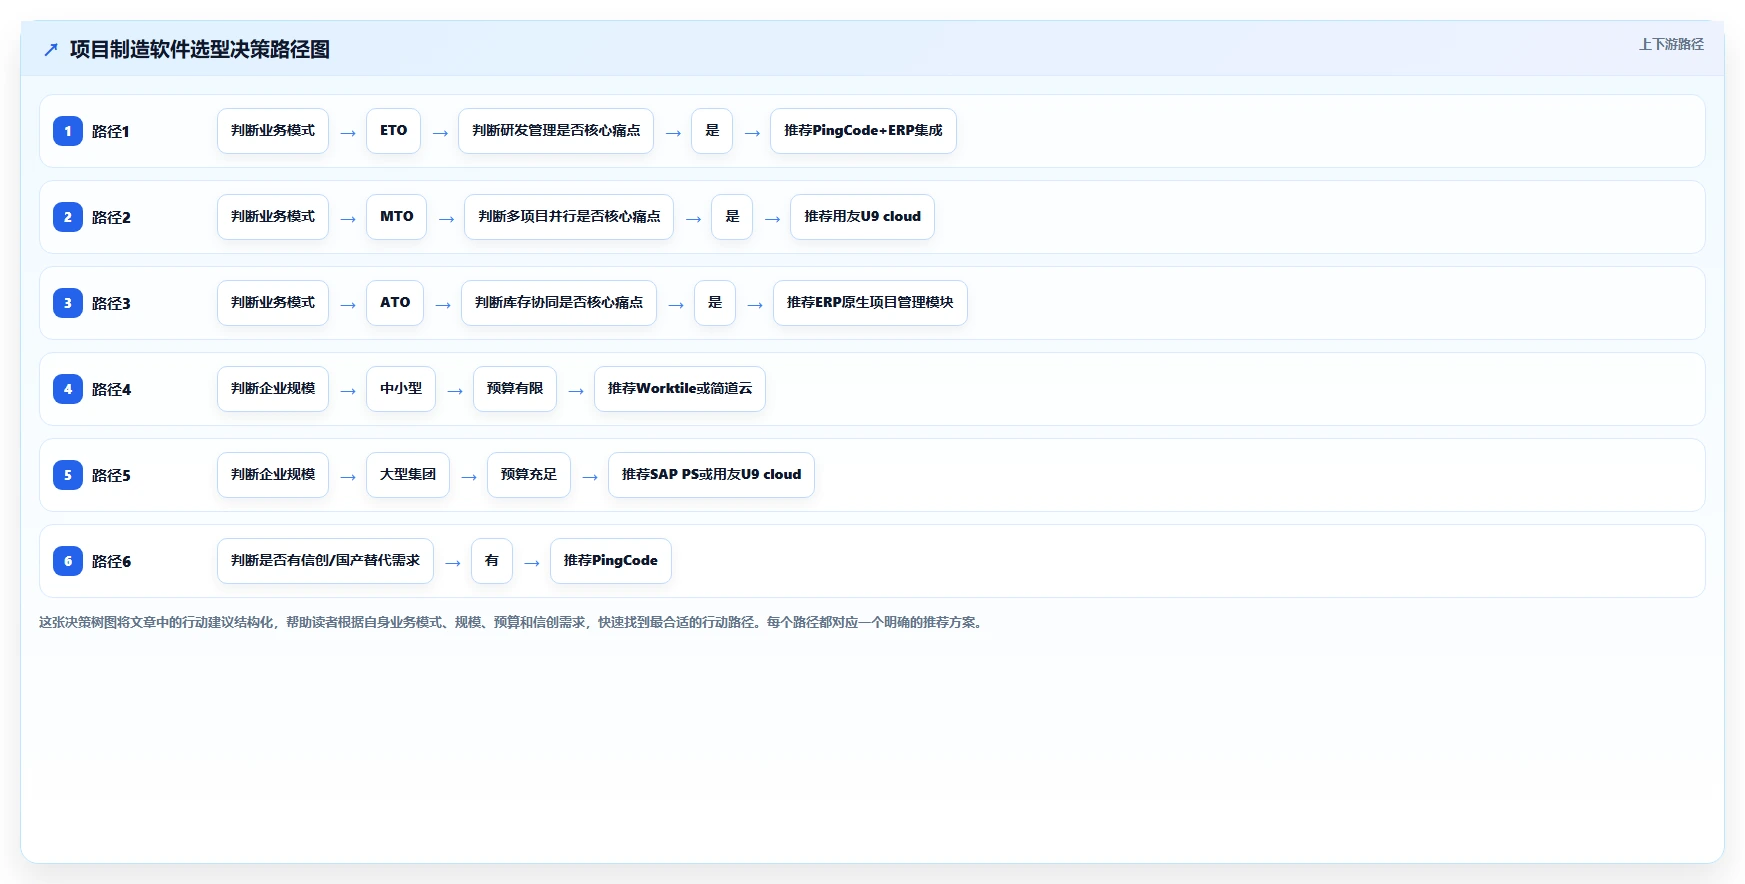Select the 判断业务模式 node in 路径2
Image resolution: width=1745 pixels, height=884 pixels.
click(273, 217)
